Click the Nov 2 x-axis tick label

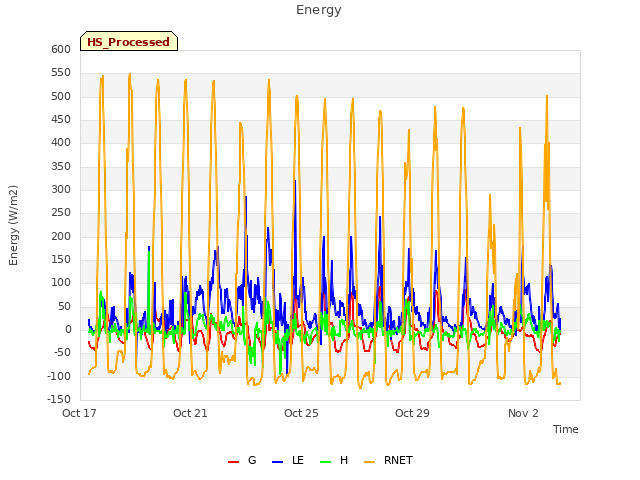[523, 413]
